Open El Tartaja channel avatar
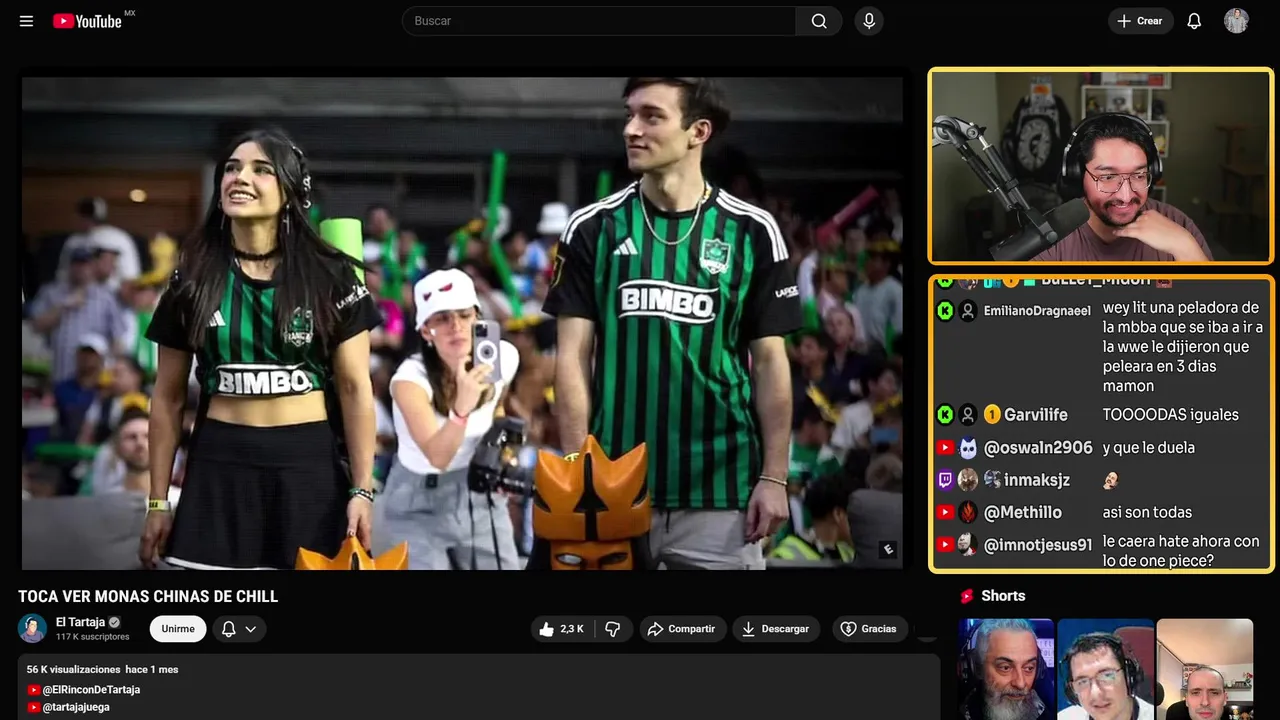Viewport: 1280px width, 720px height. pyautogui.click(x=32, y=628)
